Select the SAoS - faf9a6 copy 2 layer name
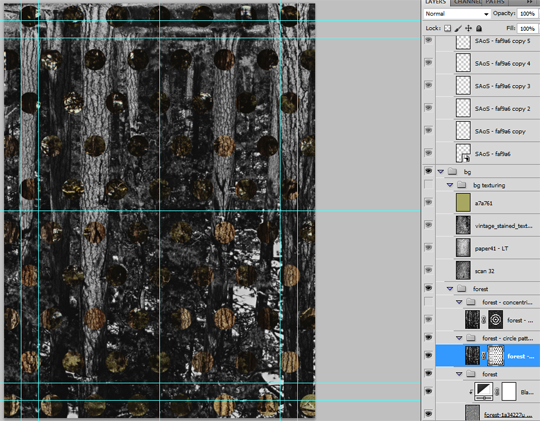 [x=502, y=109]
